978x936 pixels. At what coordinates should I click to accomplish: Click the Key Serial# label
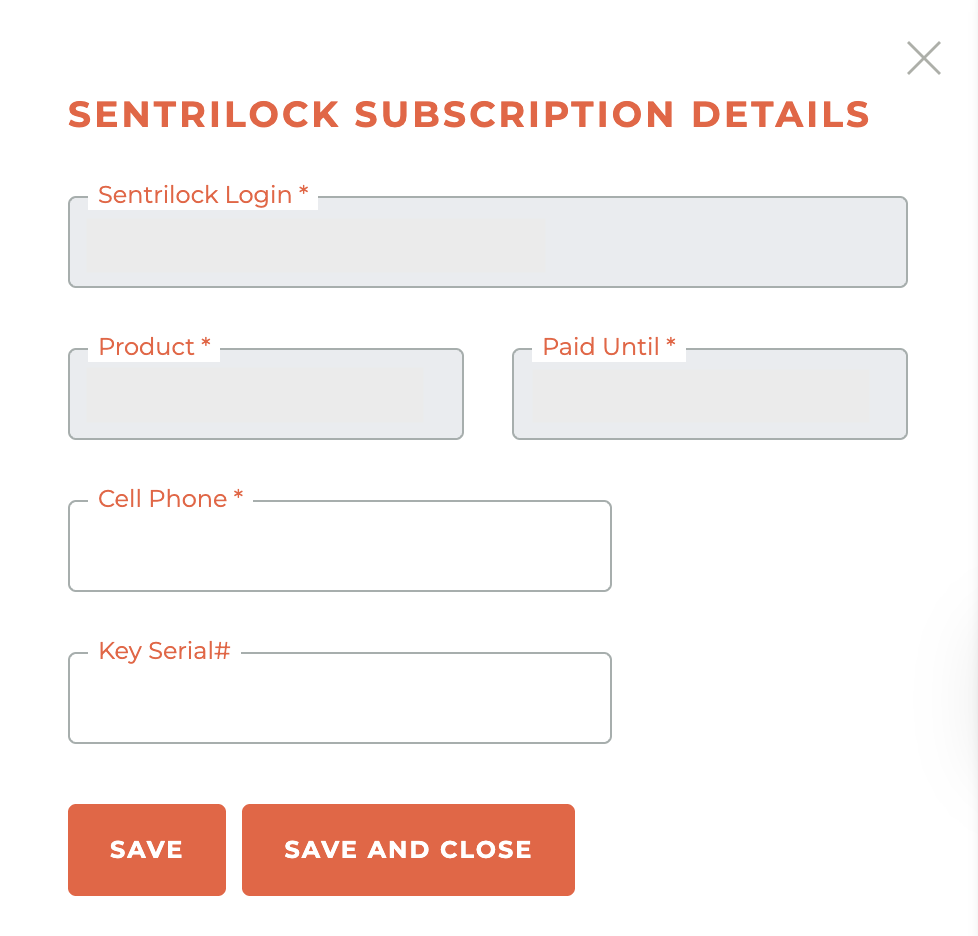pyautogui.click(x=163, y=651)
